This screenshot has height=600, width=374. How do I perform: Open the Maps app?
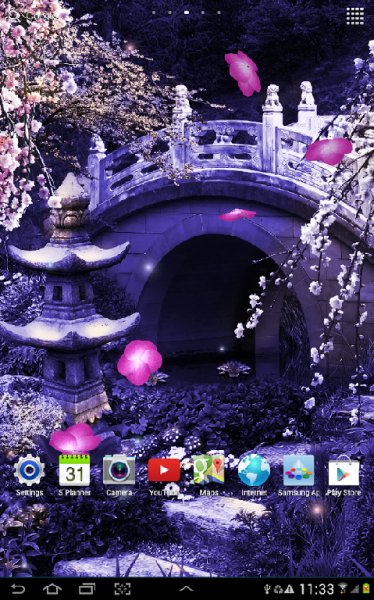coord(209,475)
